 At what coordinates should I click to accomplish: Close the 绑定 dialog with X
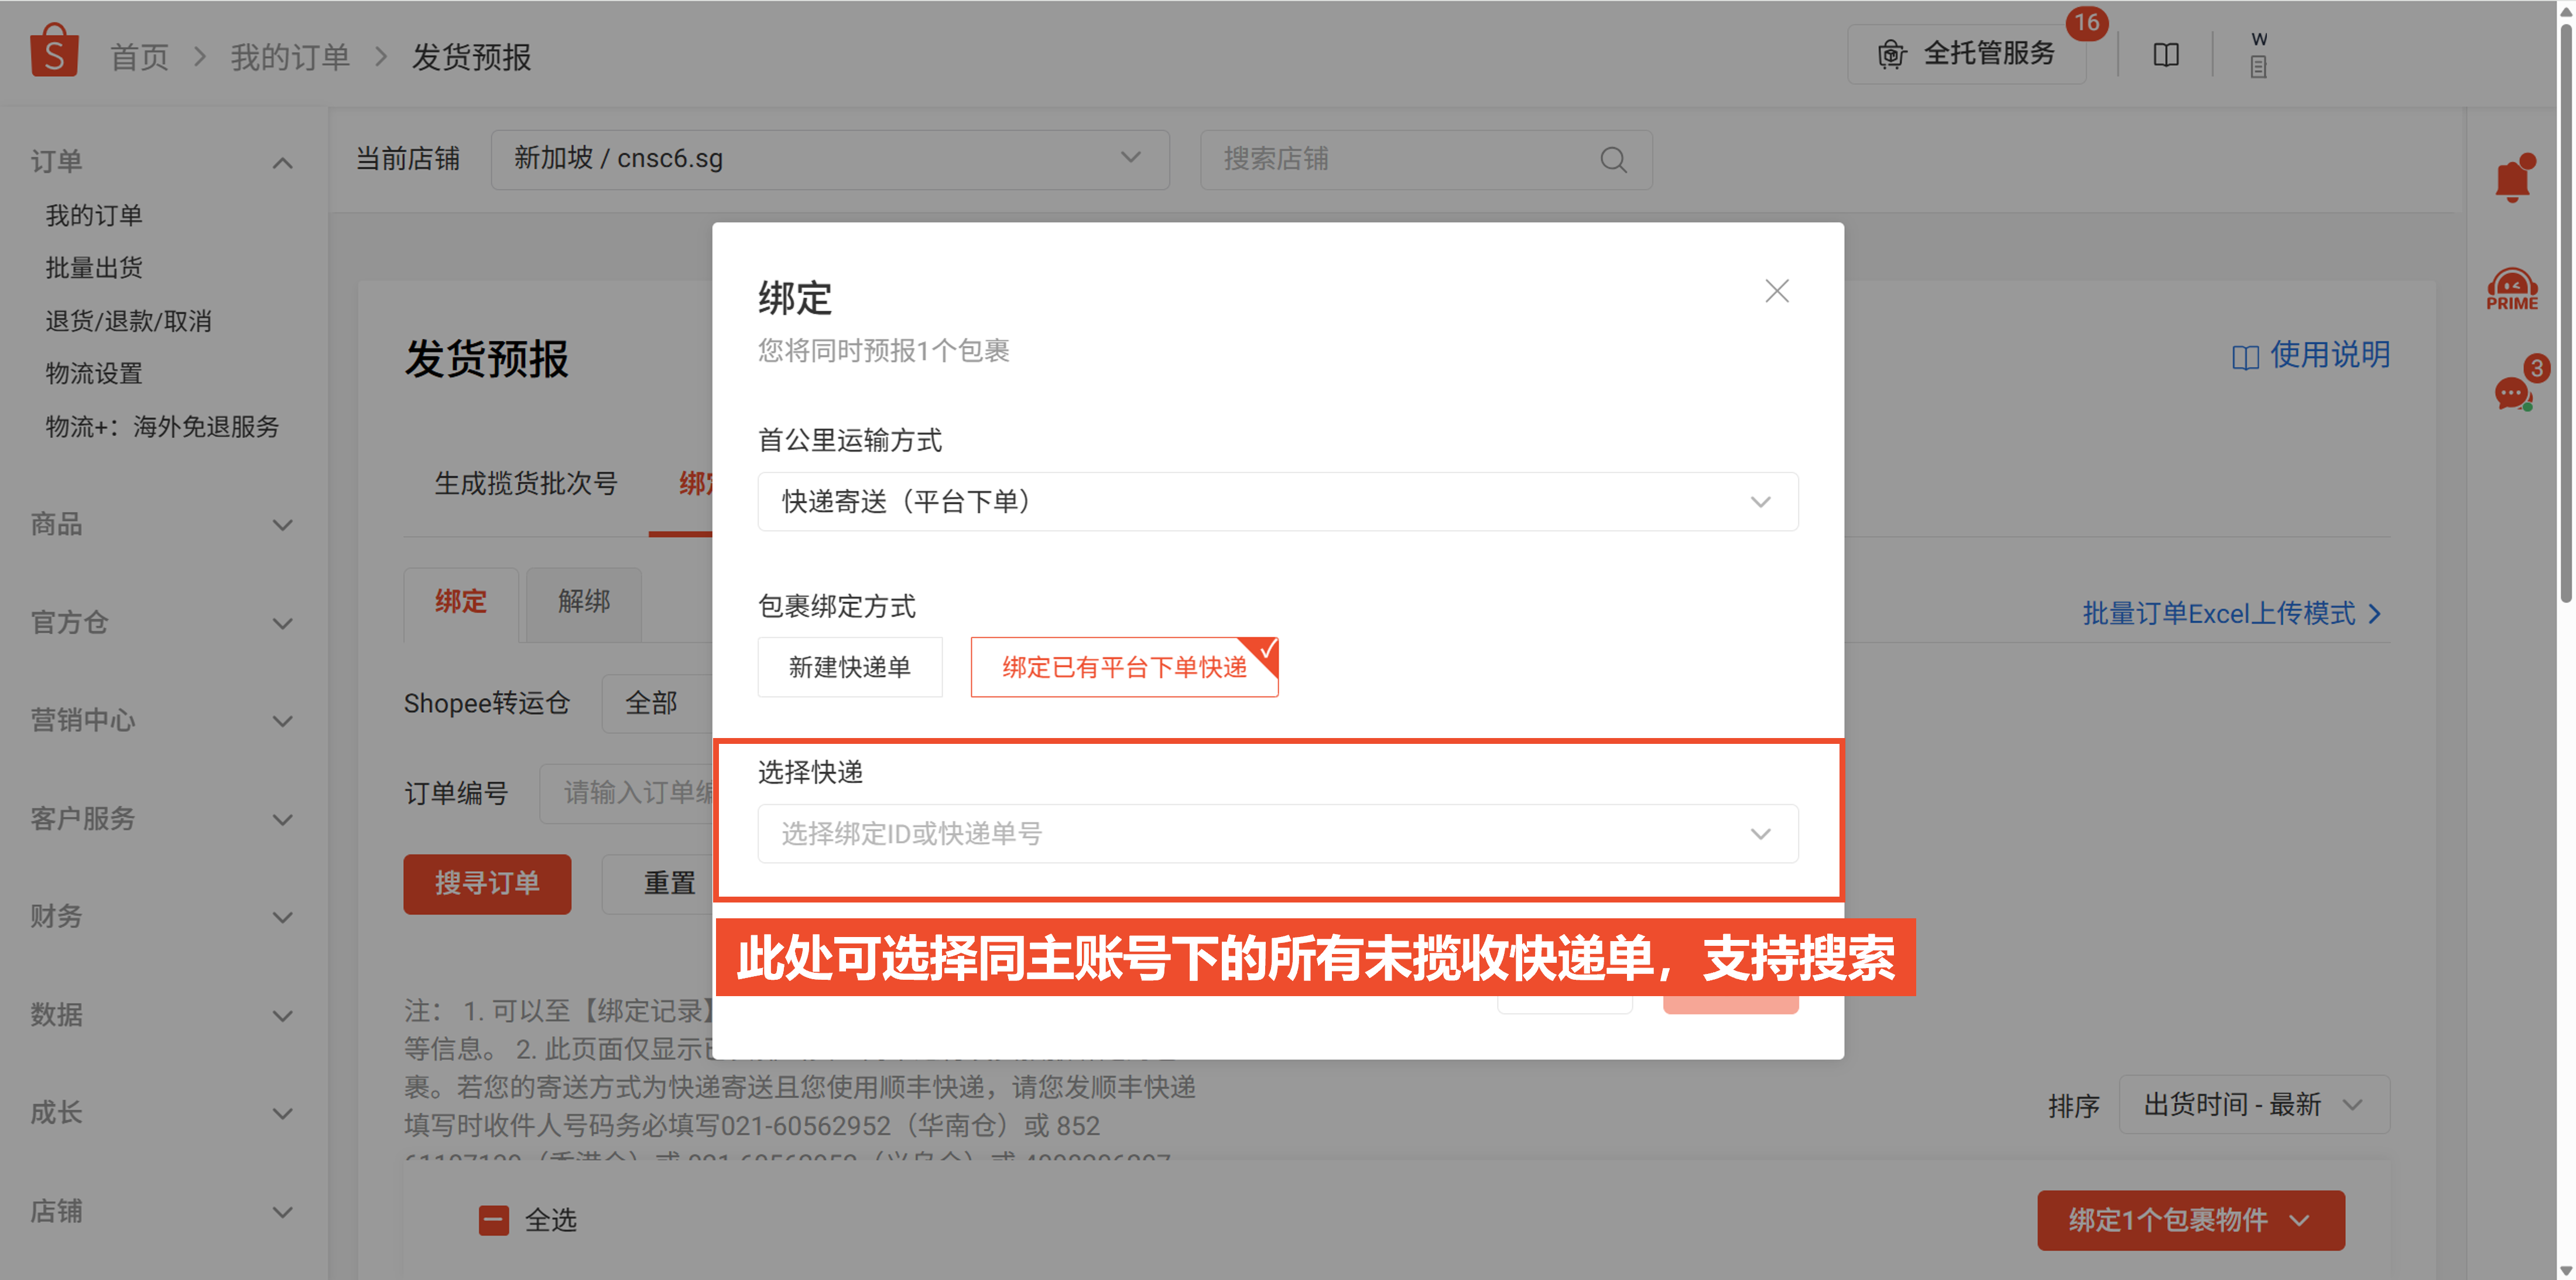click(x=1776, y=291)
